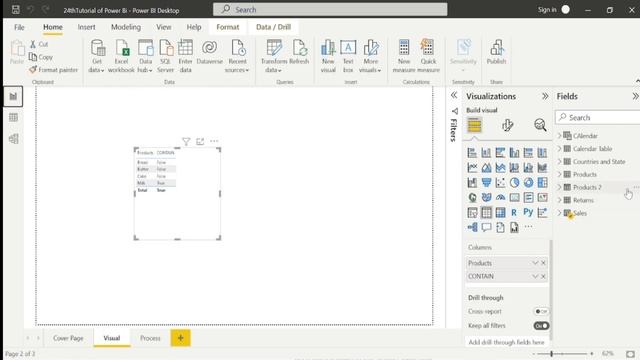Open the File menu
640x360 pixels.
(19, 27)
